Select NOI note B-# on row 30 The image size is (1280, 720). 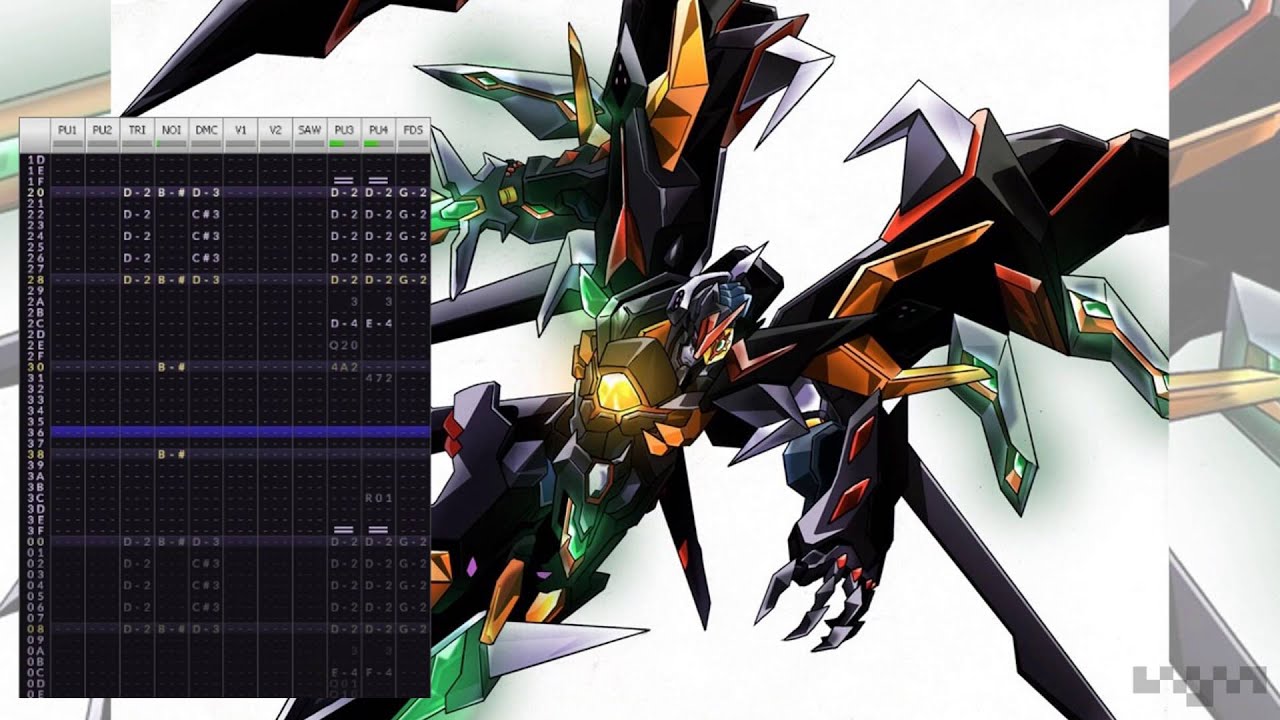(x=171, y=367)
